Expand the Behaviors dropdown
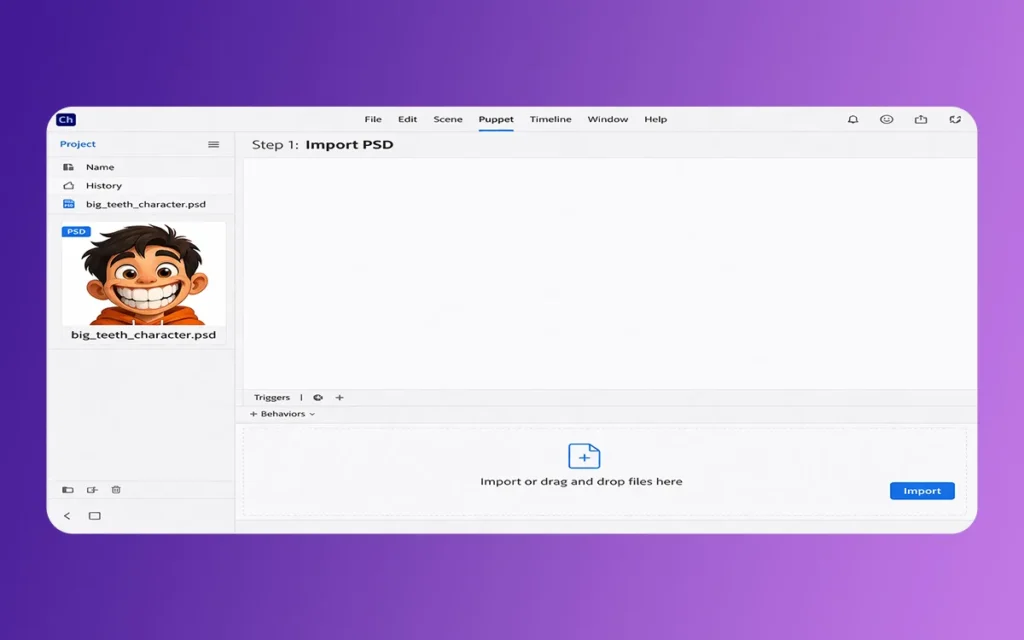Screen dimensions: 1024x640 pyautogui.click(x=282, y=414)
